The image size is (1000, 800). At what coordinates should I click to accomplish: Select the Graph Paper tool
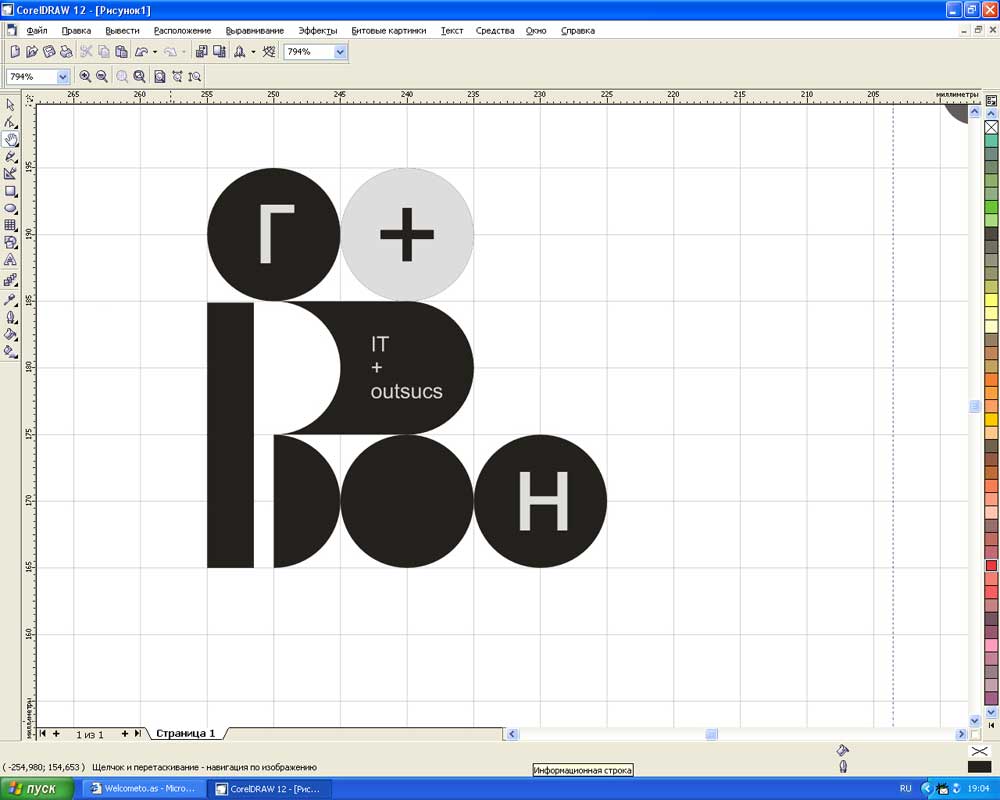pyautogui.click(x=11, y=225)
